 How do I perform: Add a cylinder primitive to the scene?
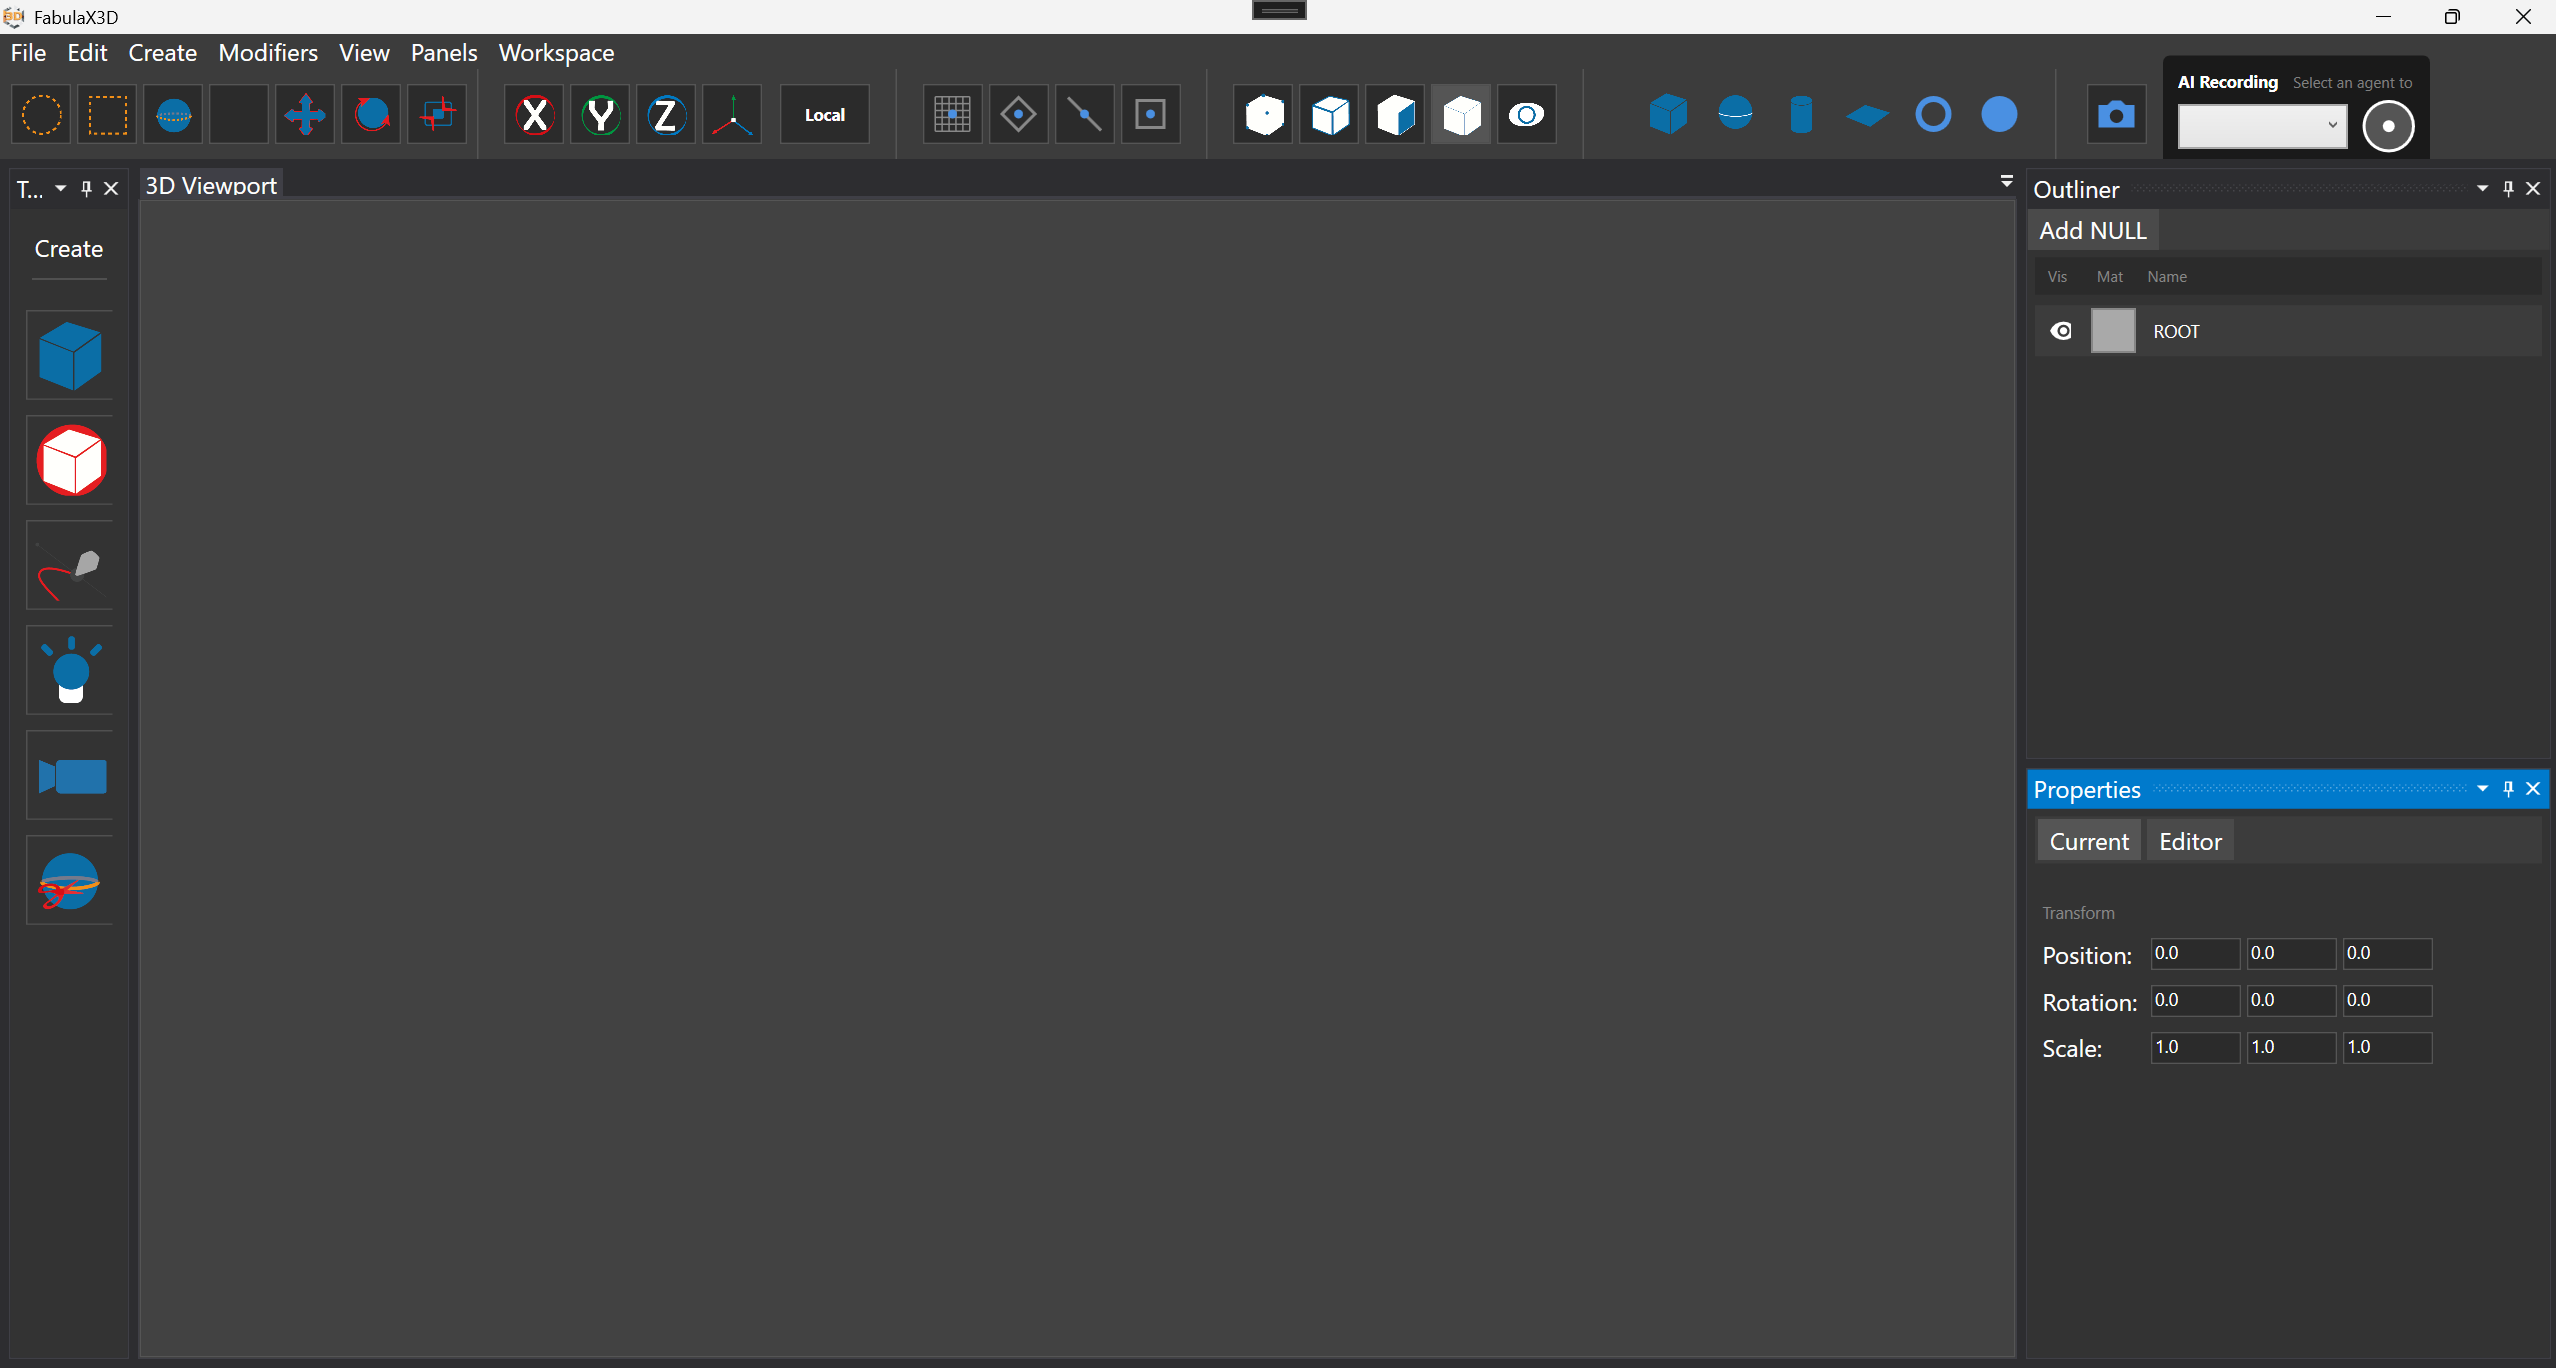[x=1801, y=114]
